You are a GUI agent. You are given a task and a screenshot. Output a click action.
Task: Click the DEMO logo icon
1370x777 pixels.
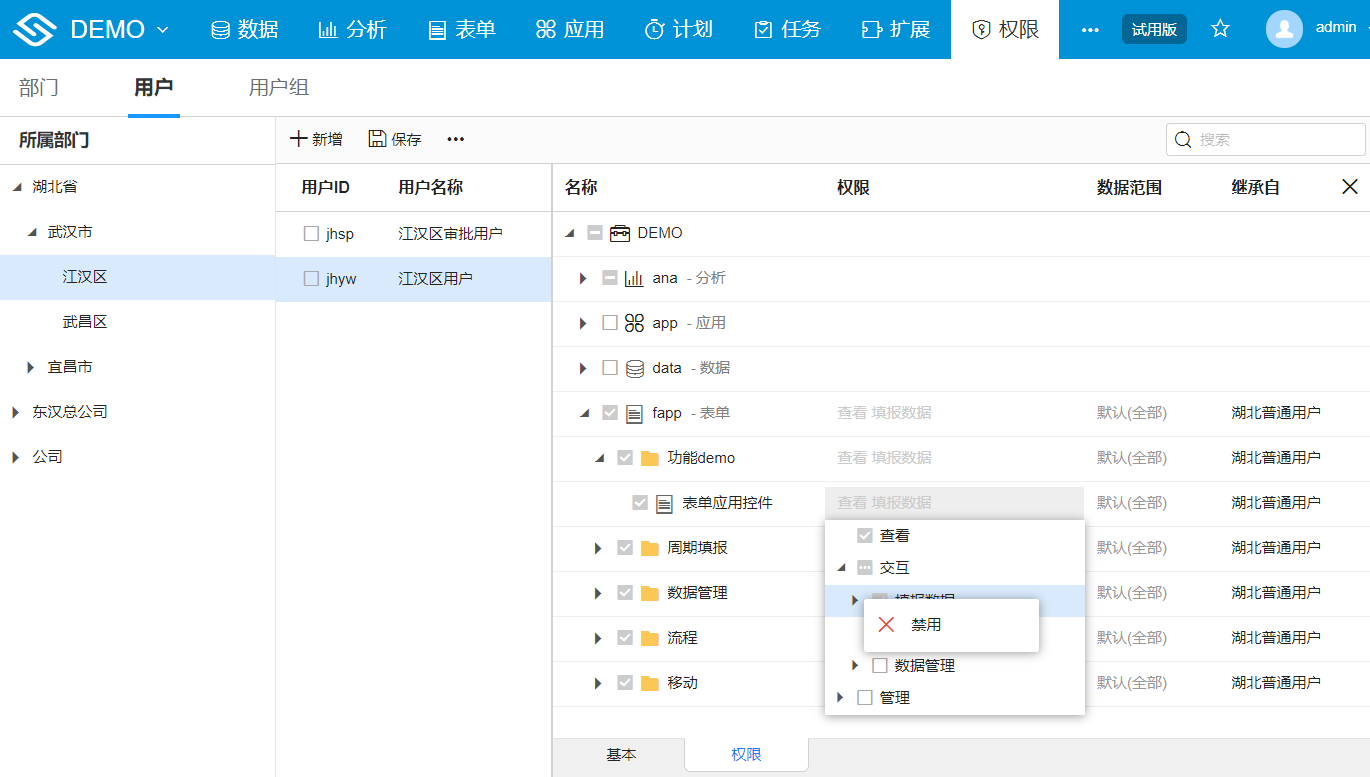point(34,30)
